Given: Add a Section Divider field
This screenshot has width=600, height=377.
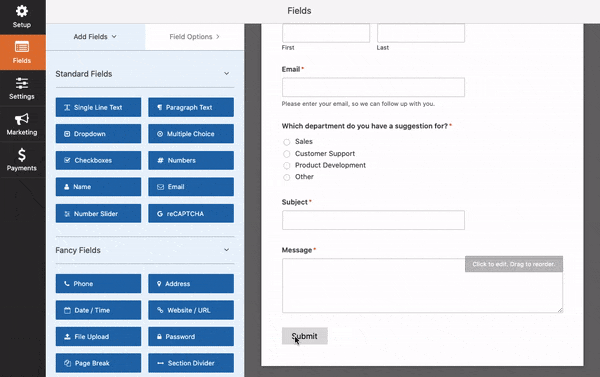Looking at the screenshot, I should click(x=191, y=363).
